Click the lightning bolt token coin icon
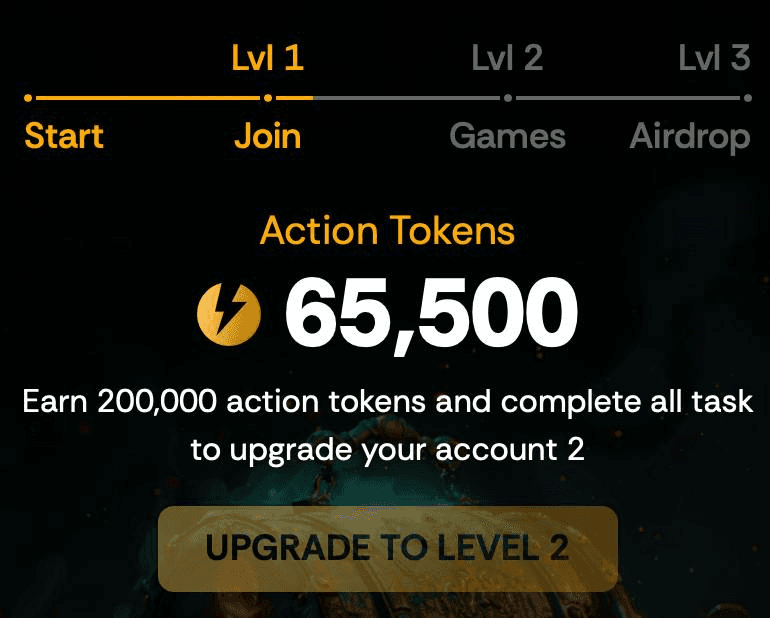This screenshot has height=618, width=770. 229,314
